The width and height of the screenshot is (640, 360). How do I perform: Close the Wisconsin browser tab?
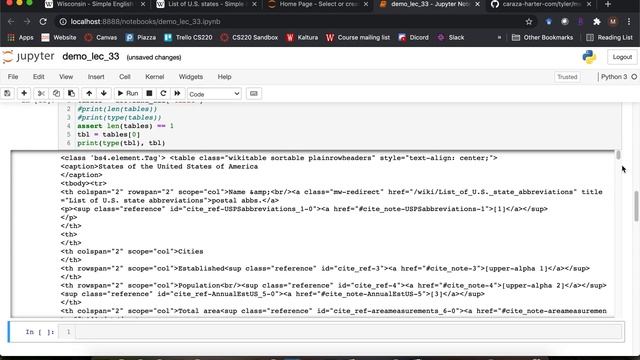pos(142,4)
